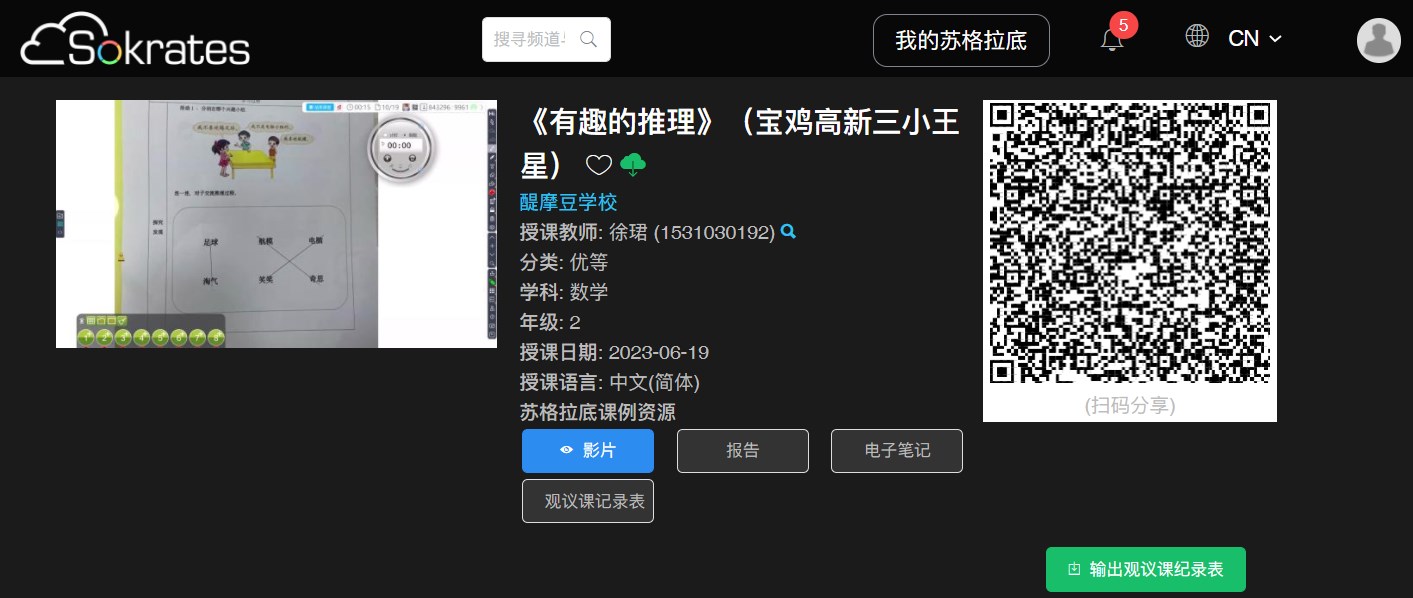The height and width of the screenshot is (598, 1413).
Task: Click the chevron arrow beside CN
Action: click(x=1275, y=39)
